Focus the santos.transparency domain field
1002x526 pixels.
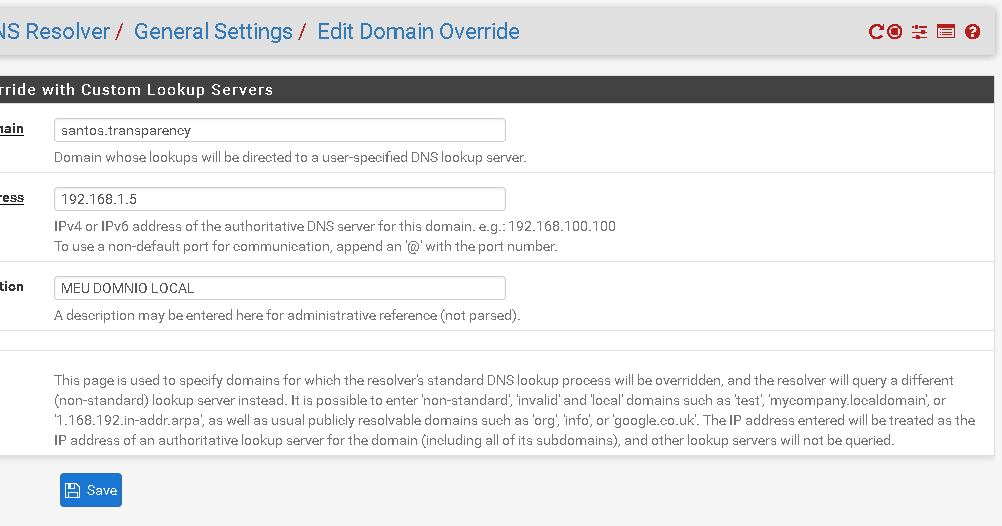point(280,130)
